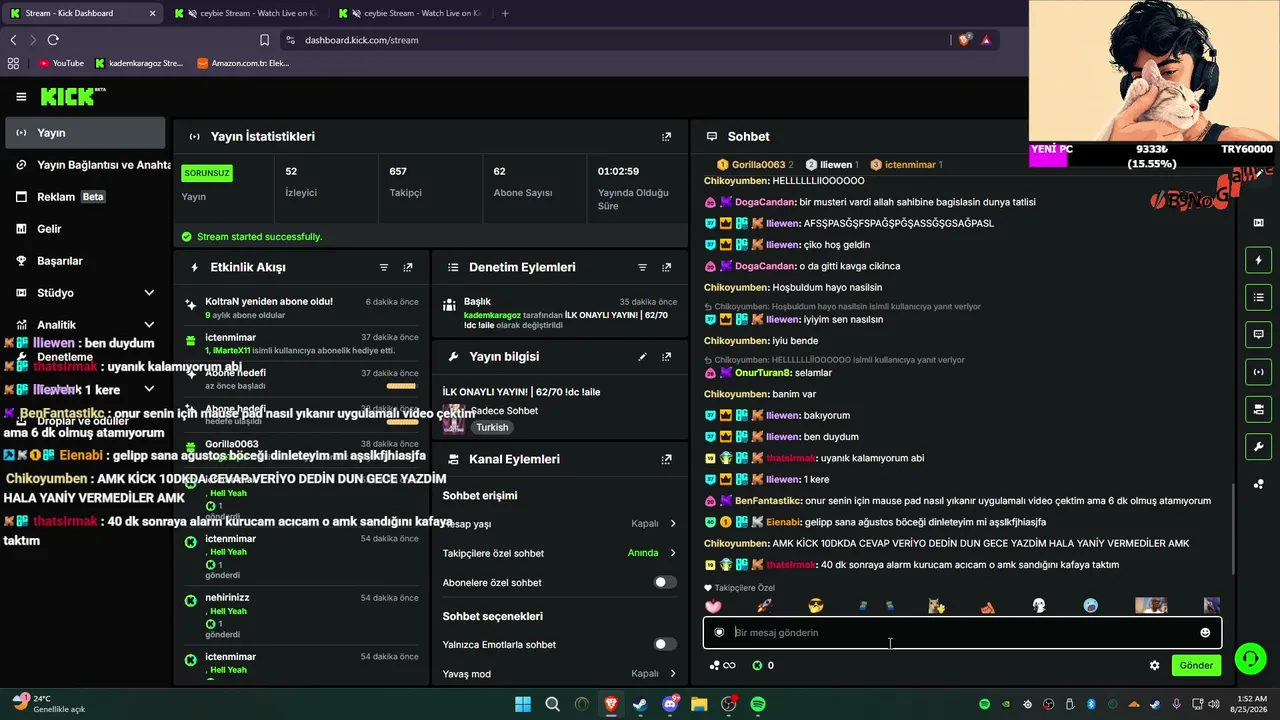
Task: Pop out the Yayın bilgisi panel
Action: [666, 357]
